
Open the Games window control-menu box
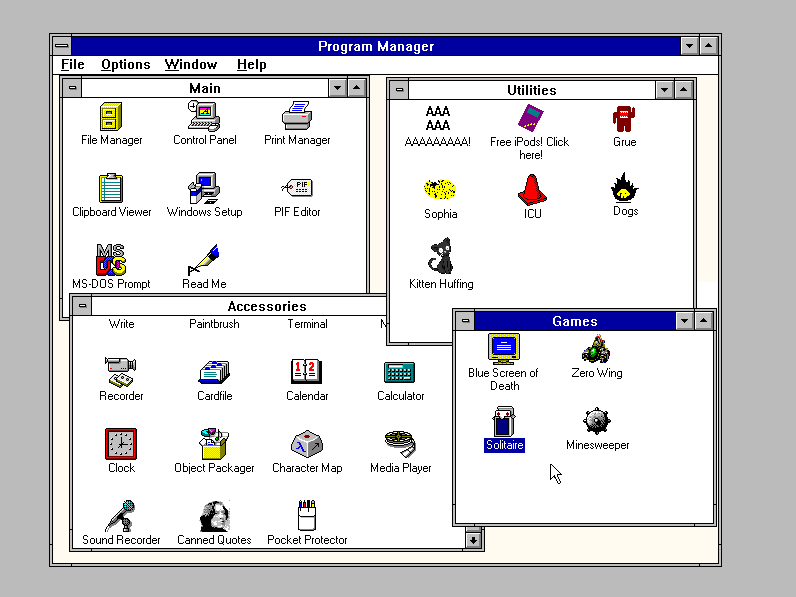(465, 321)
